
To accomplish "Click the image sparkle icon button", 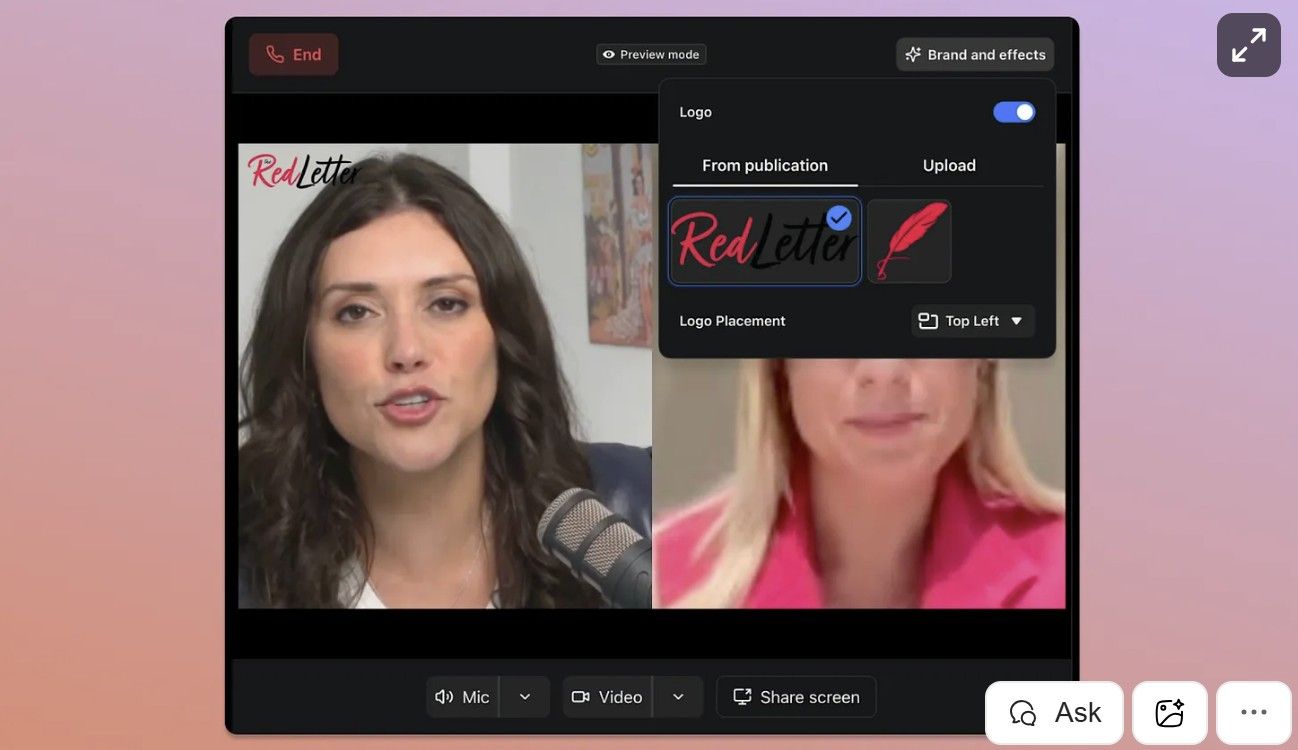I will 1169,713.
